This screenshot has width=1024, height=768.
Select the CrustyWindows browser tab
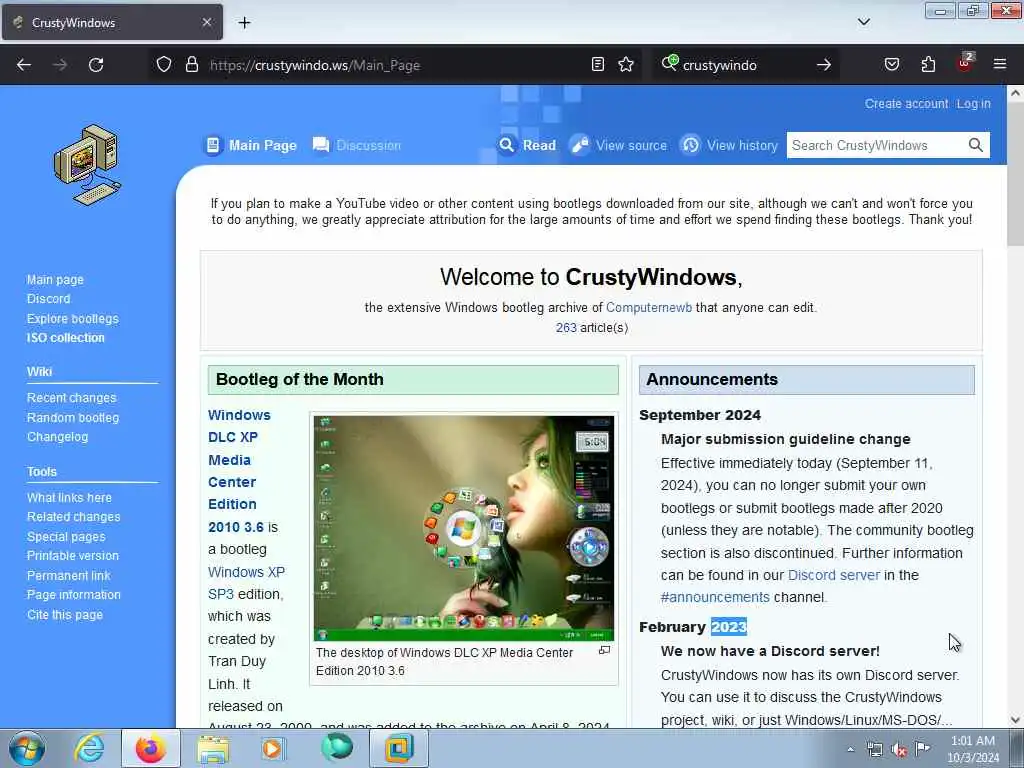point(112,22)
